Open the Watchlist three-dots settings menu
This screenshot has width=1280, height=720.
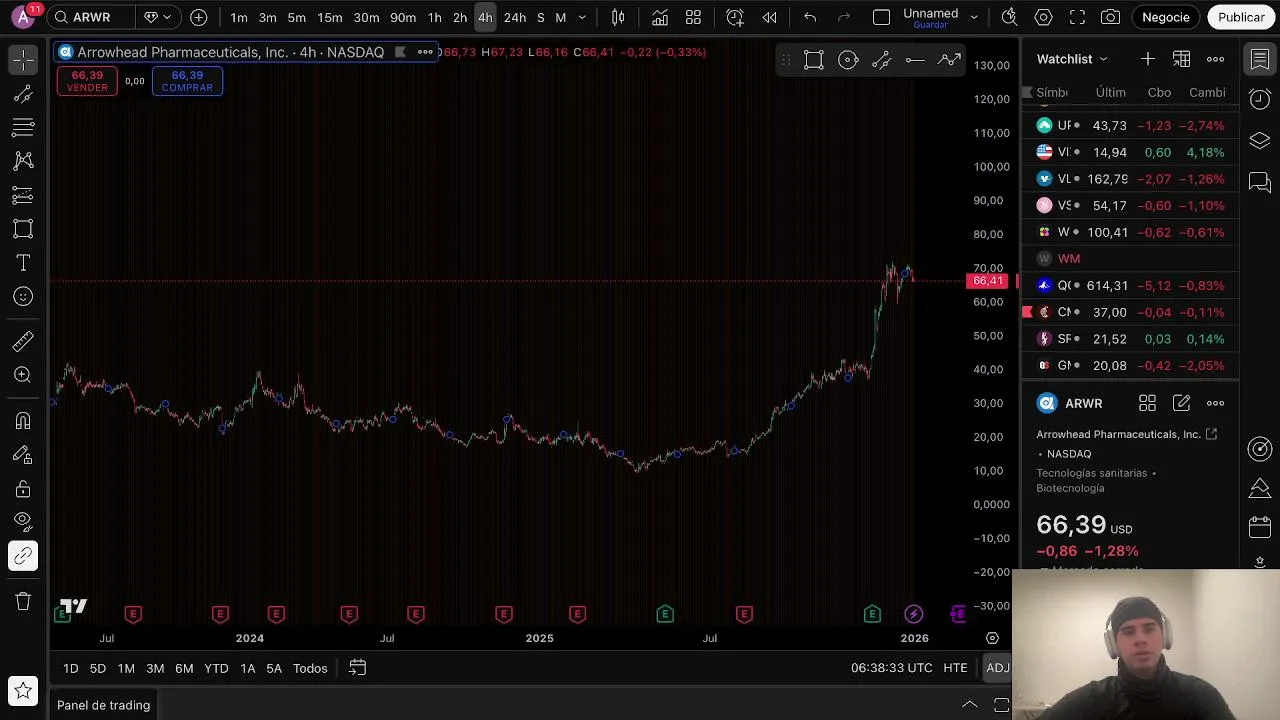[1215, 59]
